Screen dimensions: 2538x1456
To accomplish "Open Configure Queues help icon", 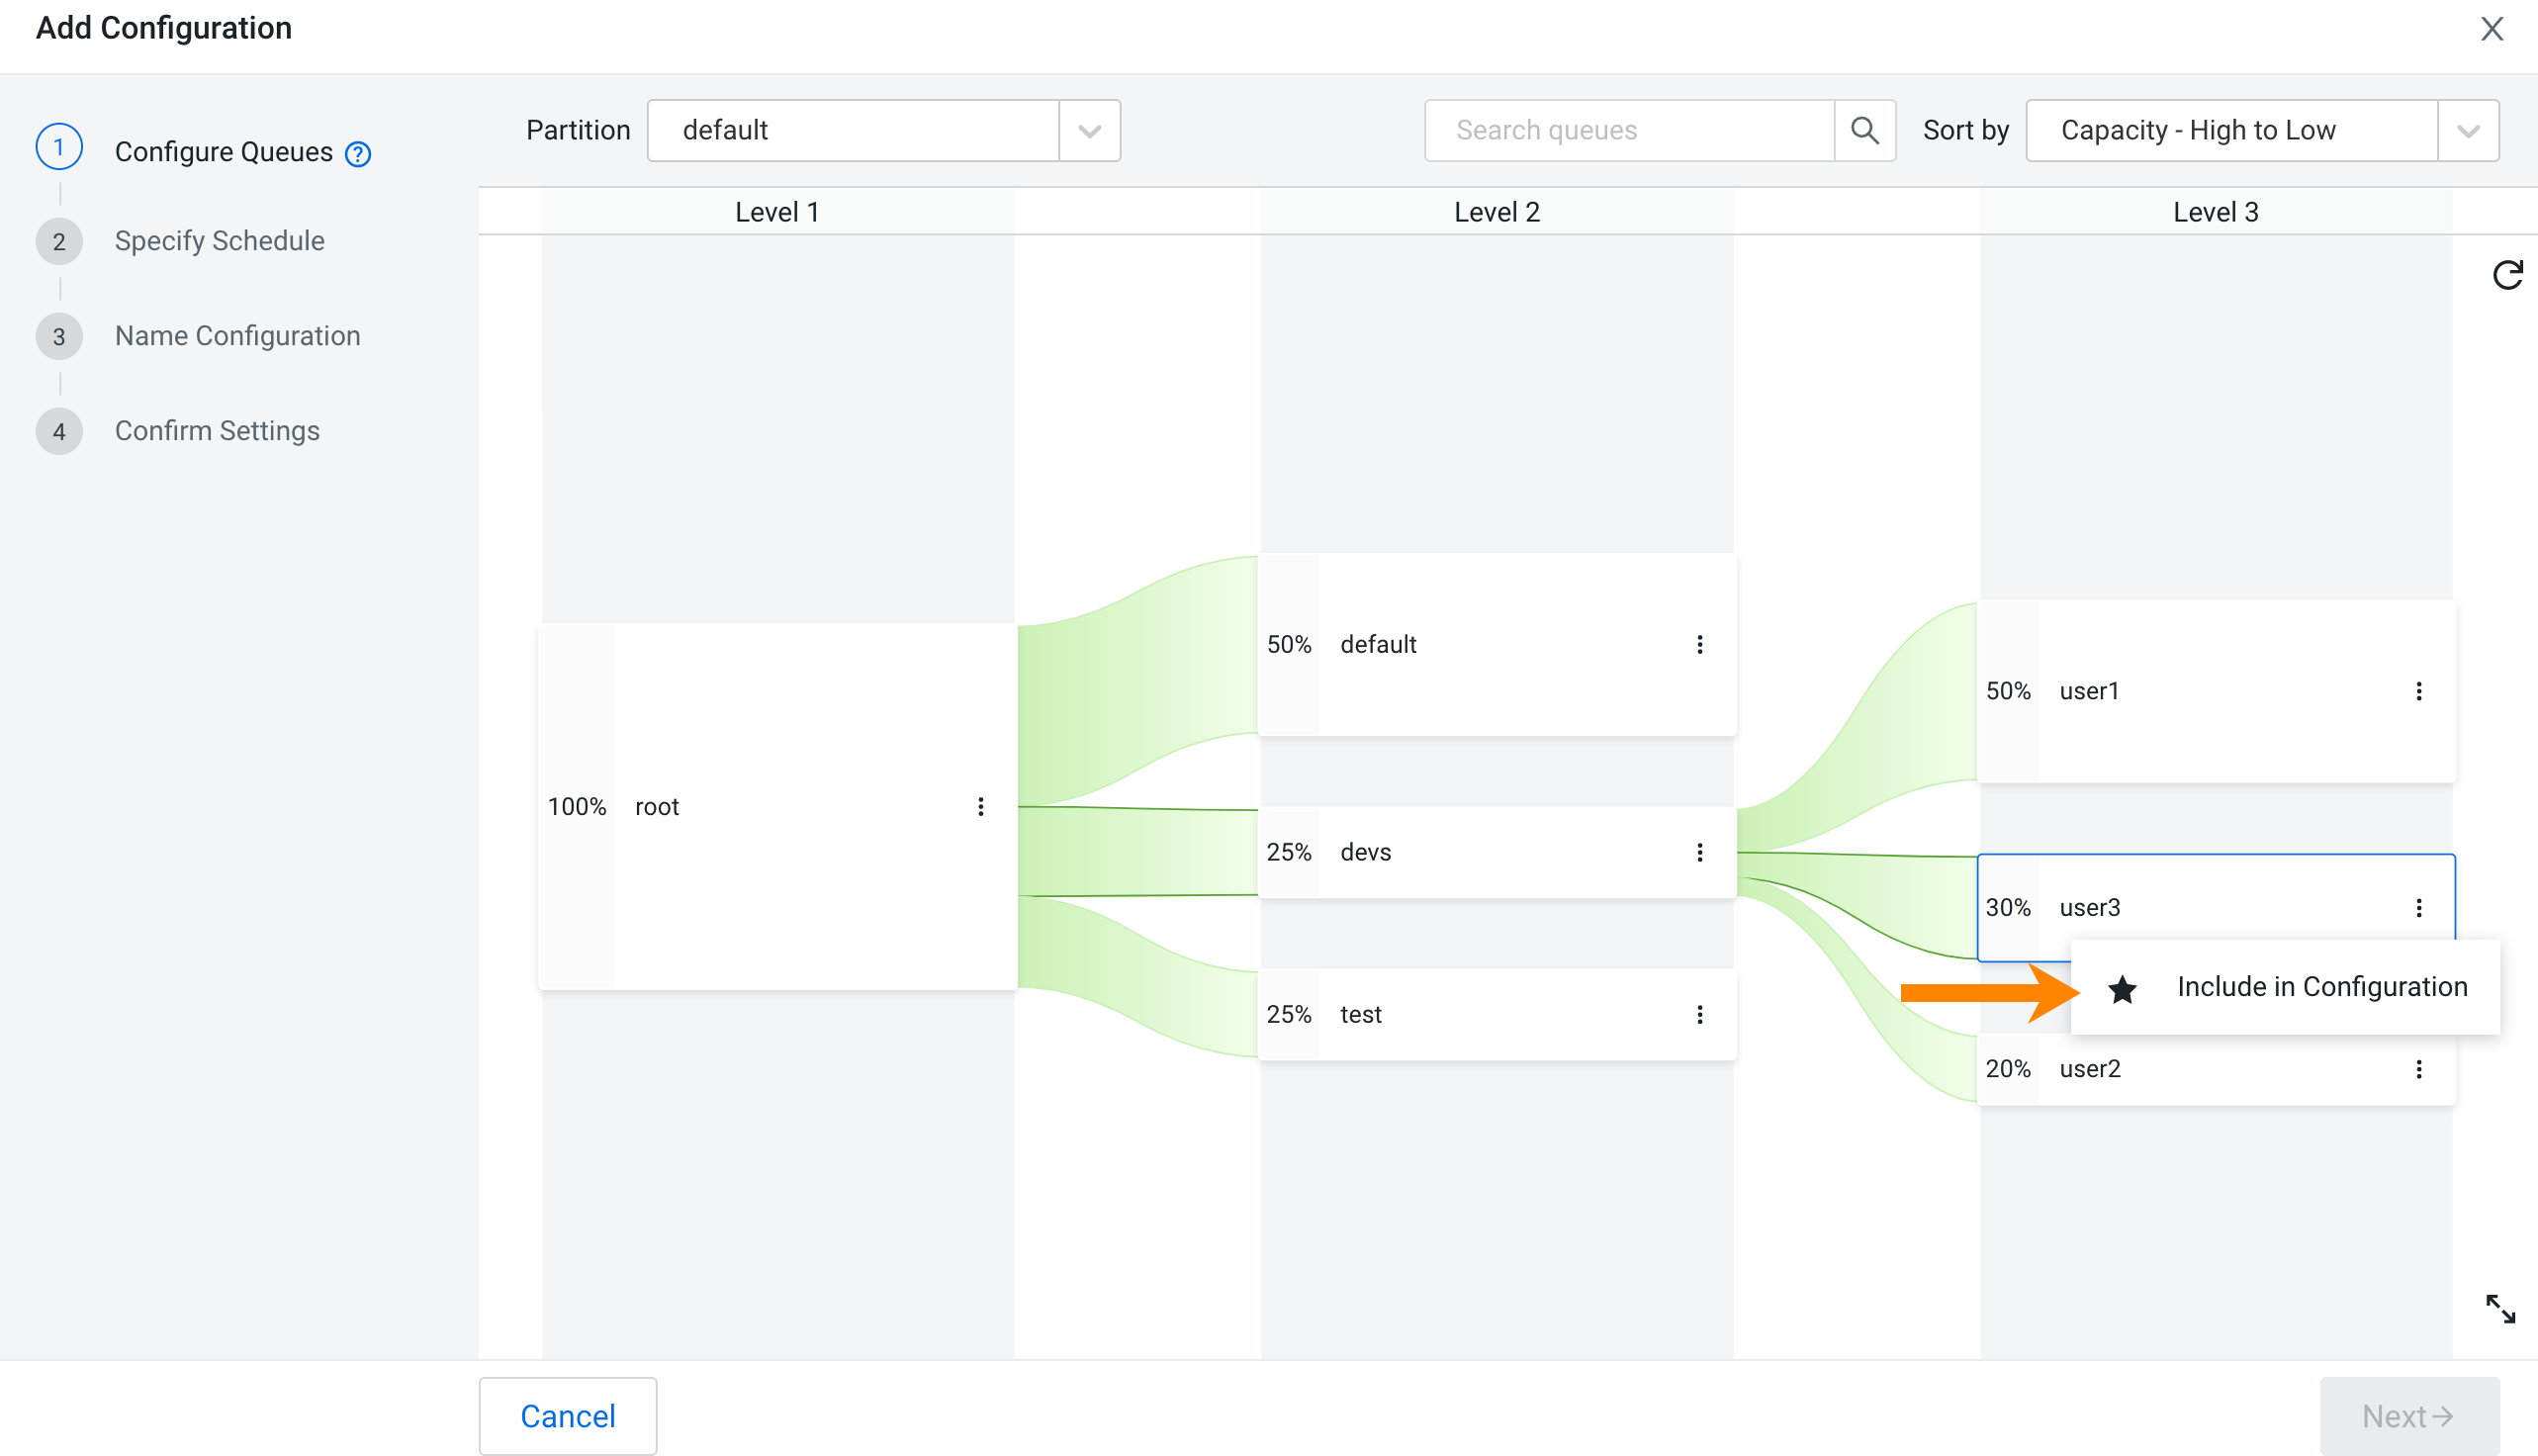I will (357, 154).
